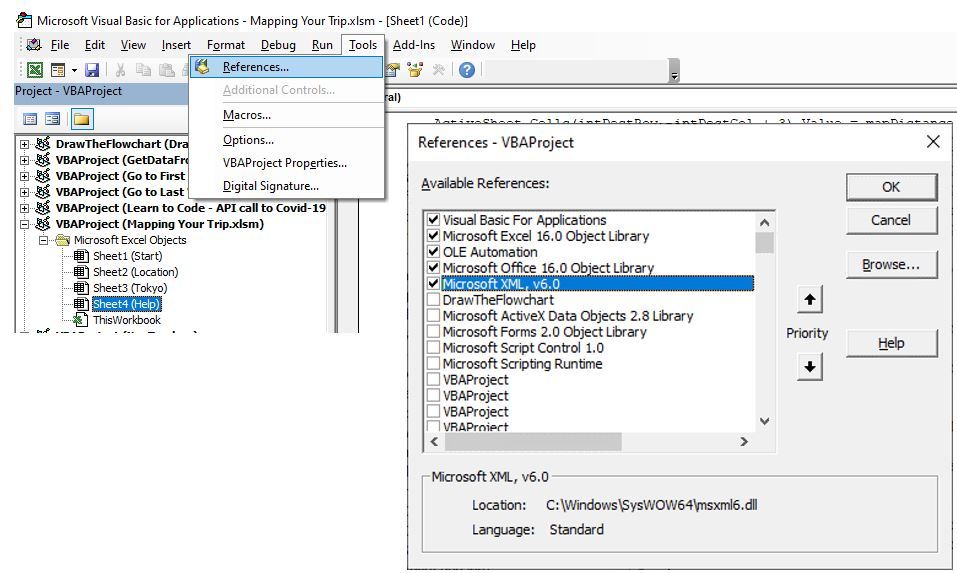
Task: Click the Save toolbar icon
Action: coord(92,70)
